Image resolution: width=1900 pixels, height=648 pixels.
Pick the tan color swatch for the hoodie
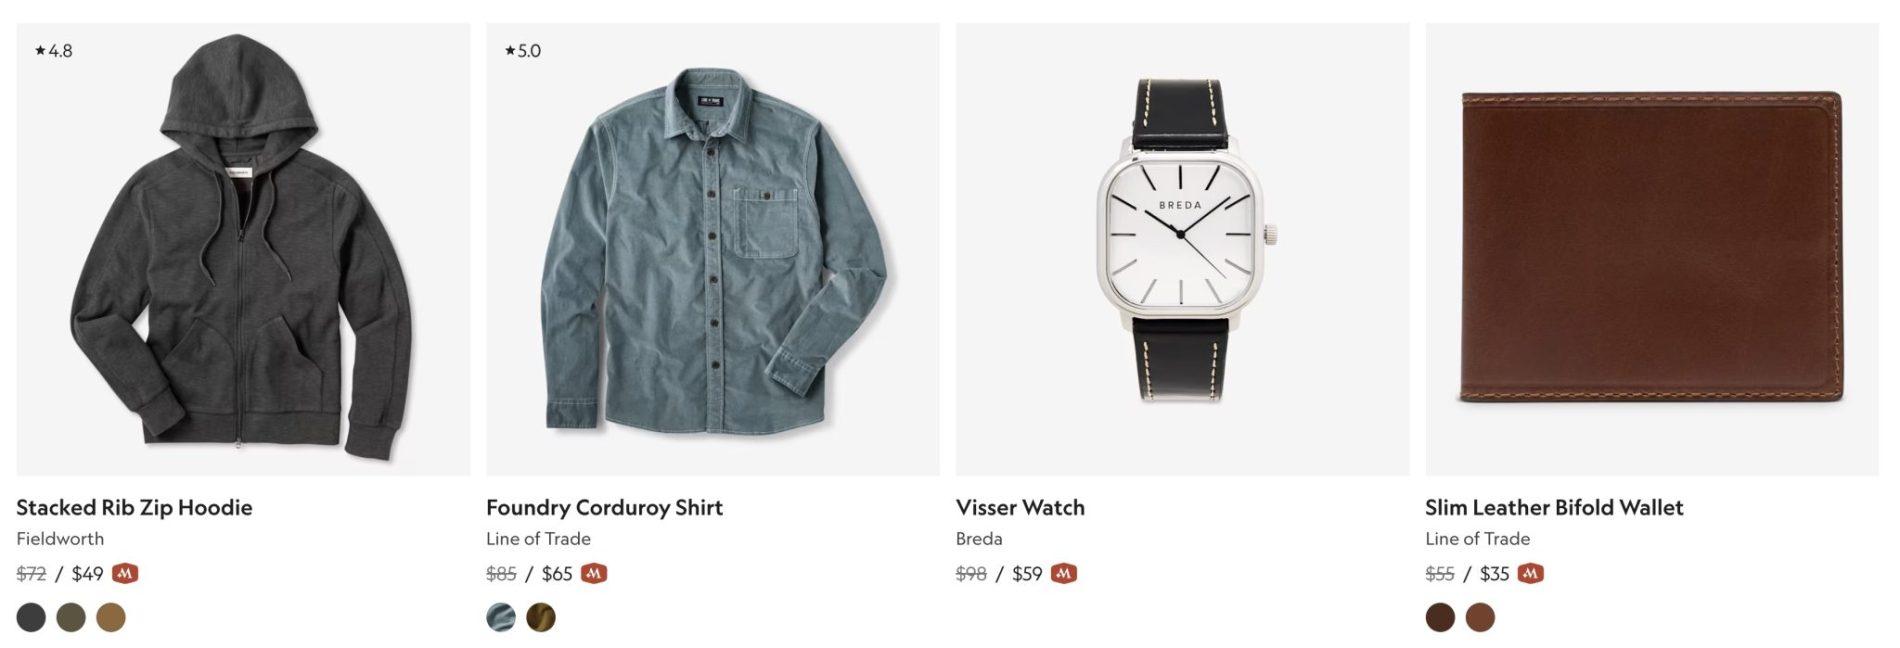point(111,617)
